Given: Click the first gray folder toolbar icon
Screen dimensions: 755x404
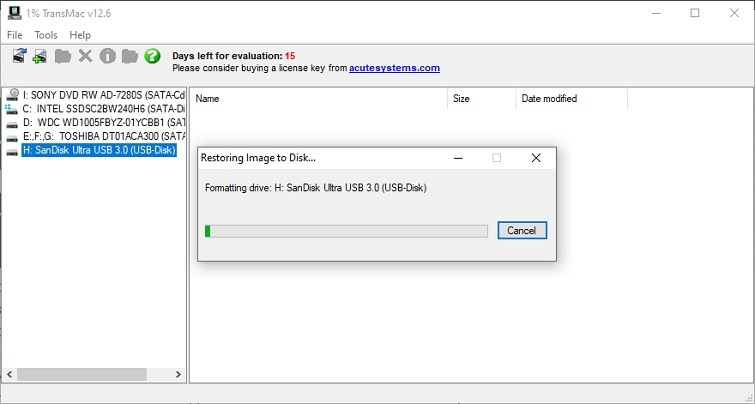Looking at the screenshot, I should 63,56.
